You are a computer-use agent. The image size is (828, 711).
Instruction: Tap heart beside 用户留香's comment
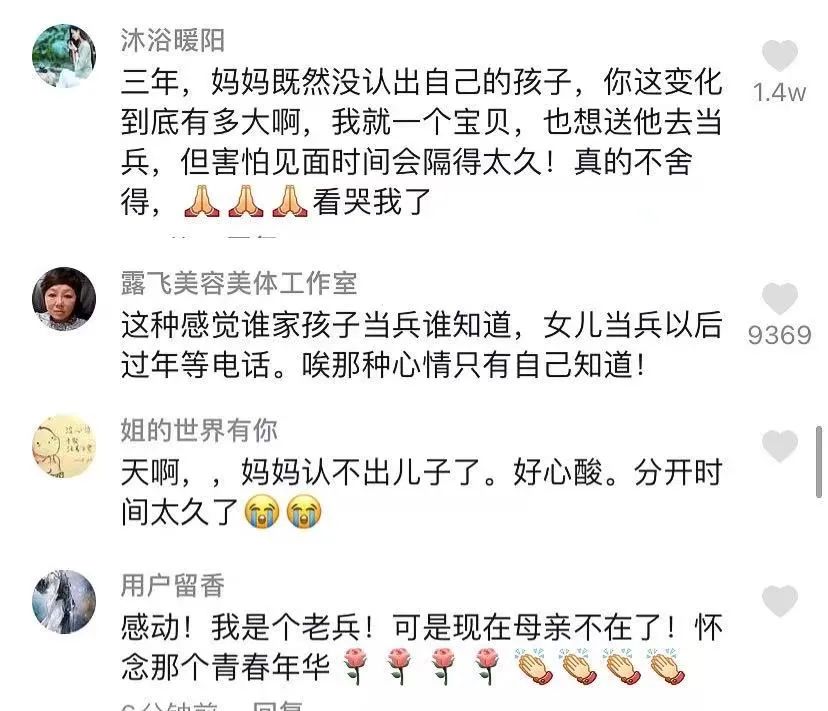[779, 601]
